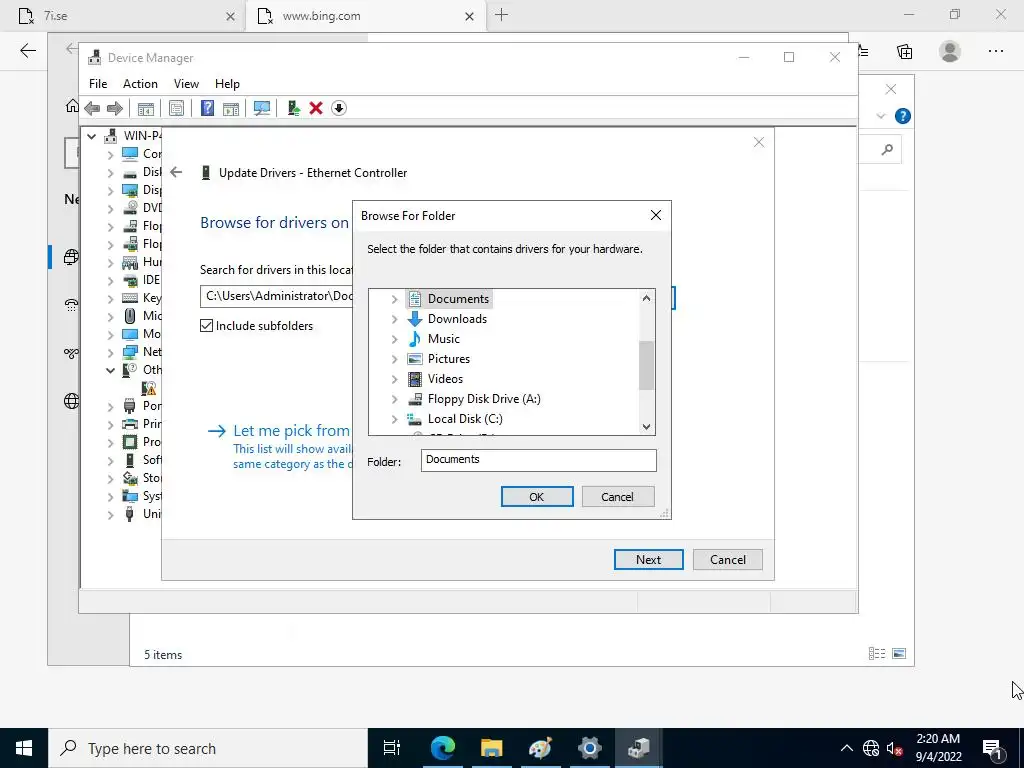This screenshot has width=1024, height=768.
Task: Click OK in Browse For Folder
Action: (x=537, y=496)
